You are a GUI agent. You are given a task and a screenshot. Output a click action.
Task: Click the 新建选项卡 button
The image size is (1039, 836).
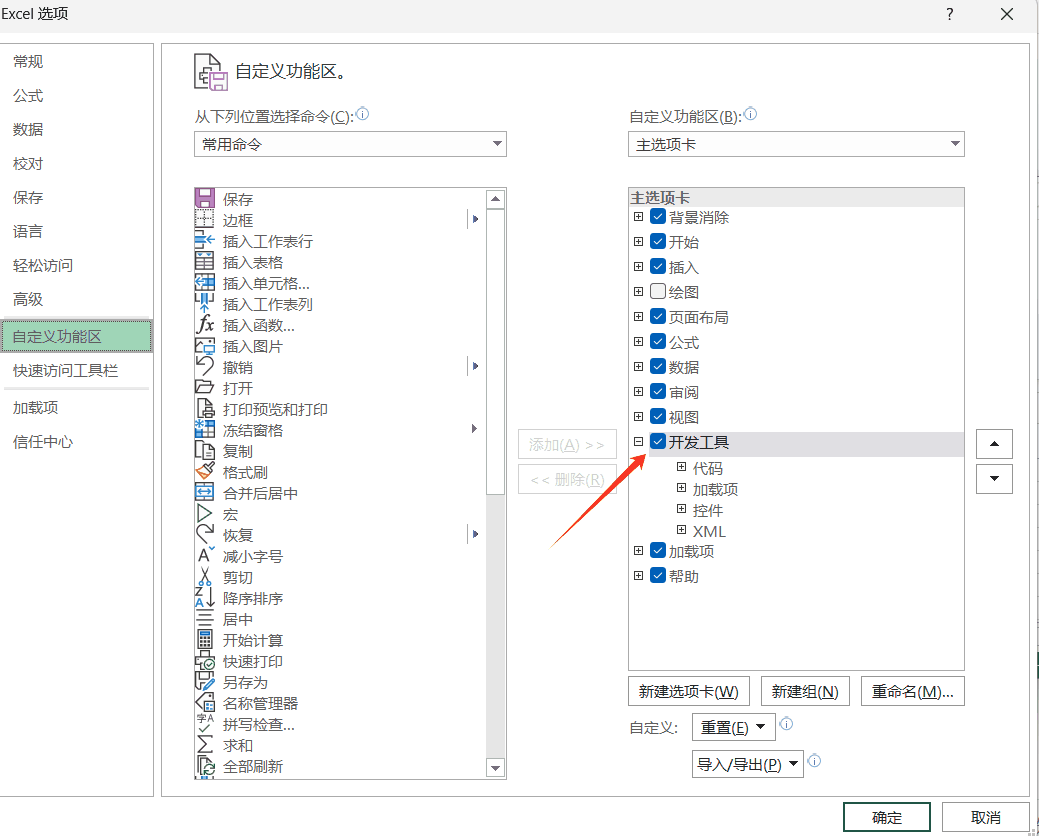point(688,692)
